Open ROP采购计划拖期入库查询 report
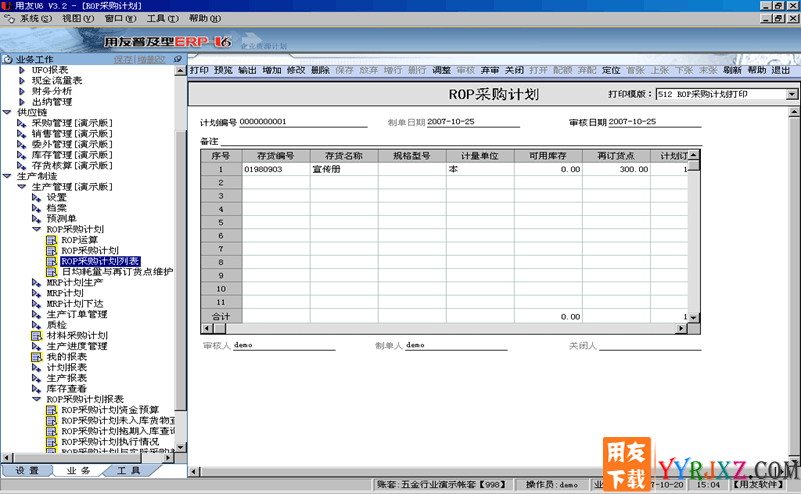Image resolution: width=801 pixels, height=494 pixels. [x=118, y=431]
